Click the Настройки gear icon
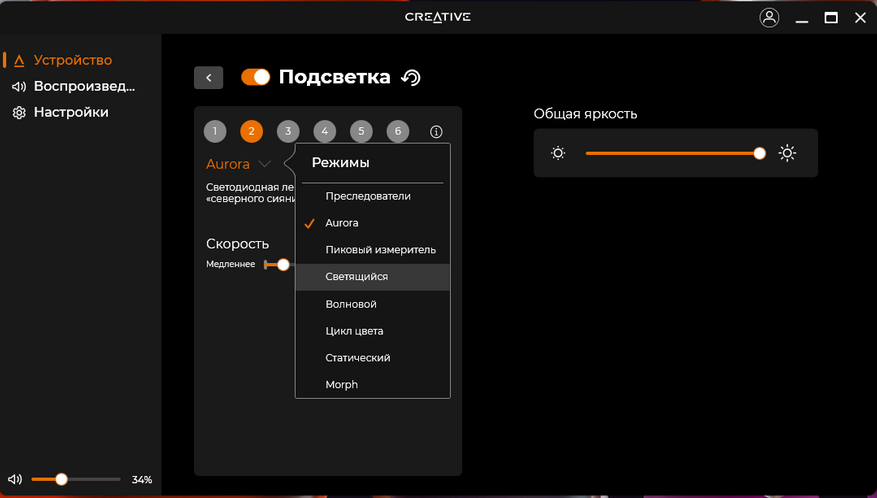The height and width of the screenshot is (498, 877). (19, 112)
